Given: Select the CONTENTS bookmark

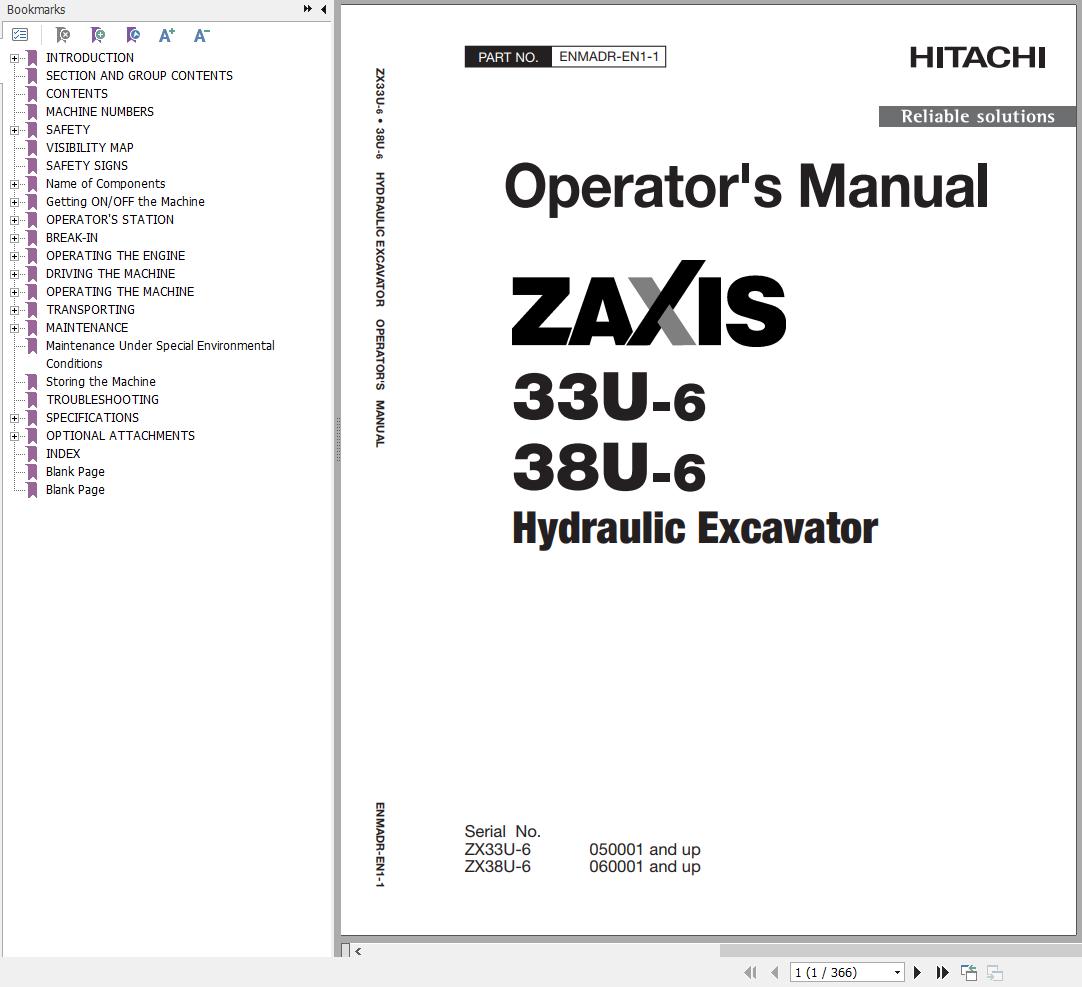Looking at the screenshot, I should (x=77, y=94).
